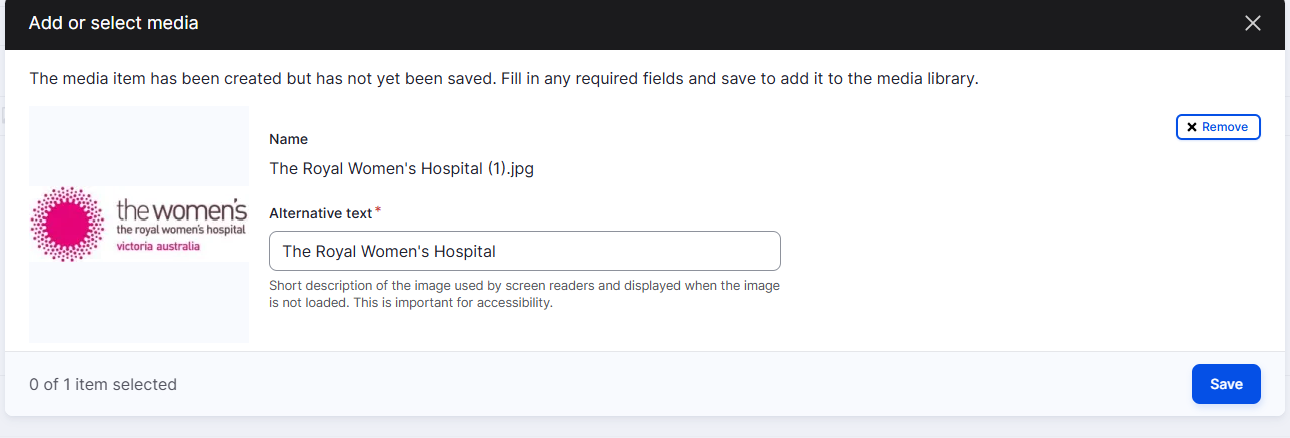1290x438 pixels.
Task: Click the x icon in the Remove button
Action: click(1192, 127)
